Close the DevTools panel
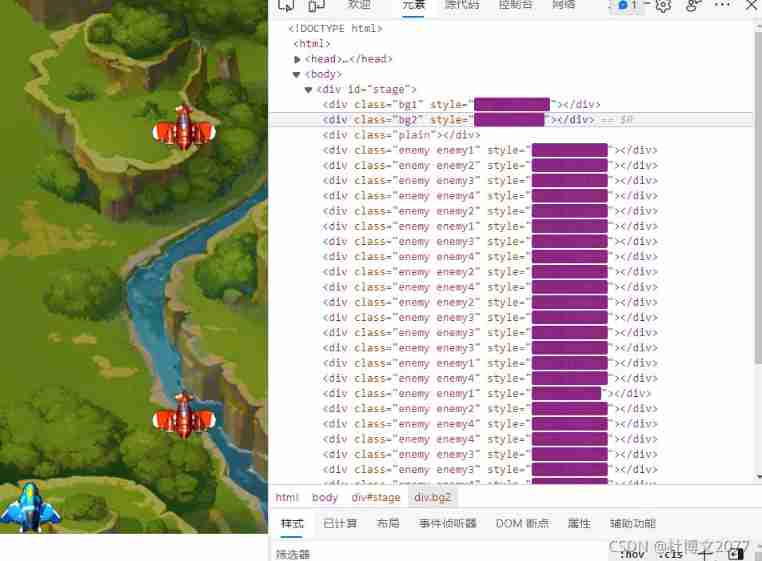This screenshot has height=561, width=762. [x=753, y=5]
